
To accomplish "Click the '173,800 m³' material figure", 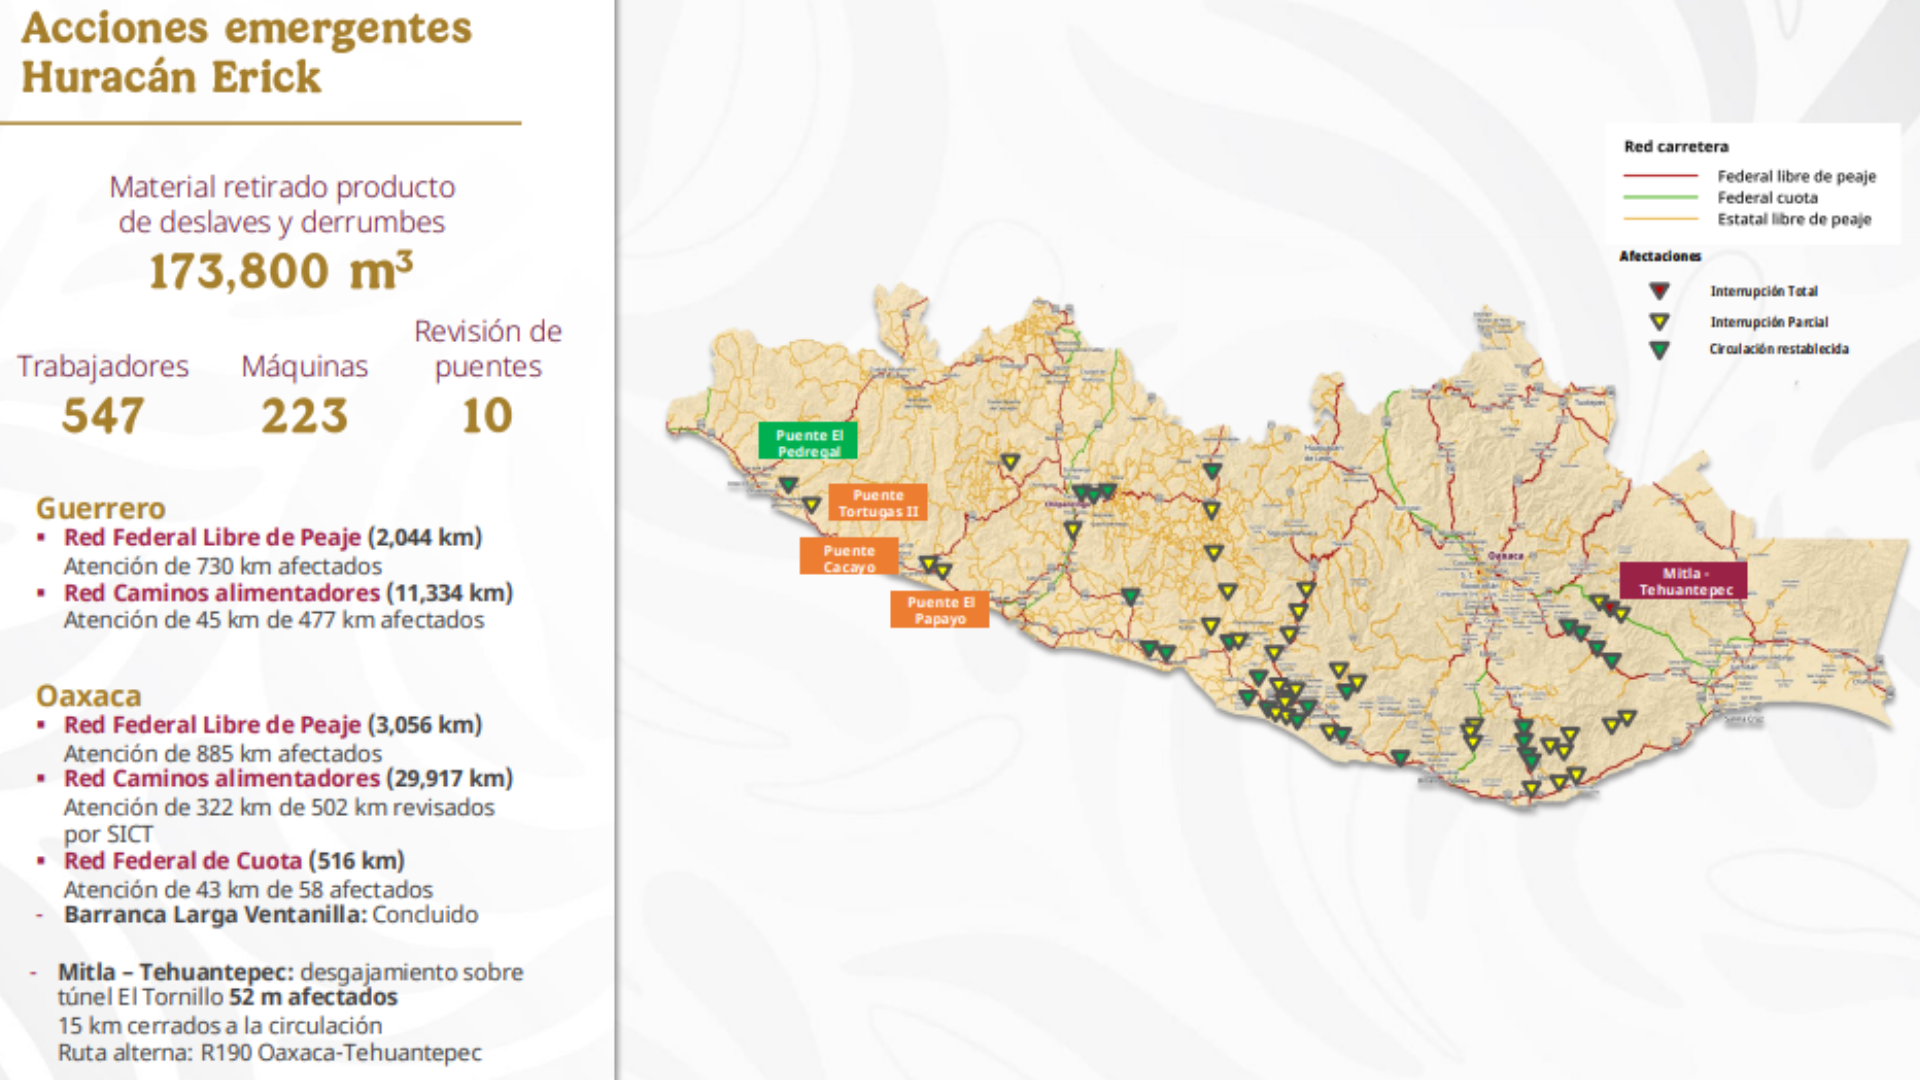I will (281, 271).
